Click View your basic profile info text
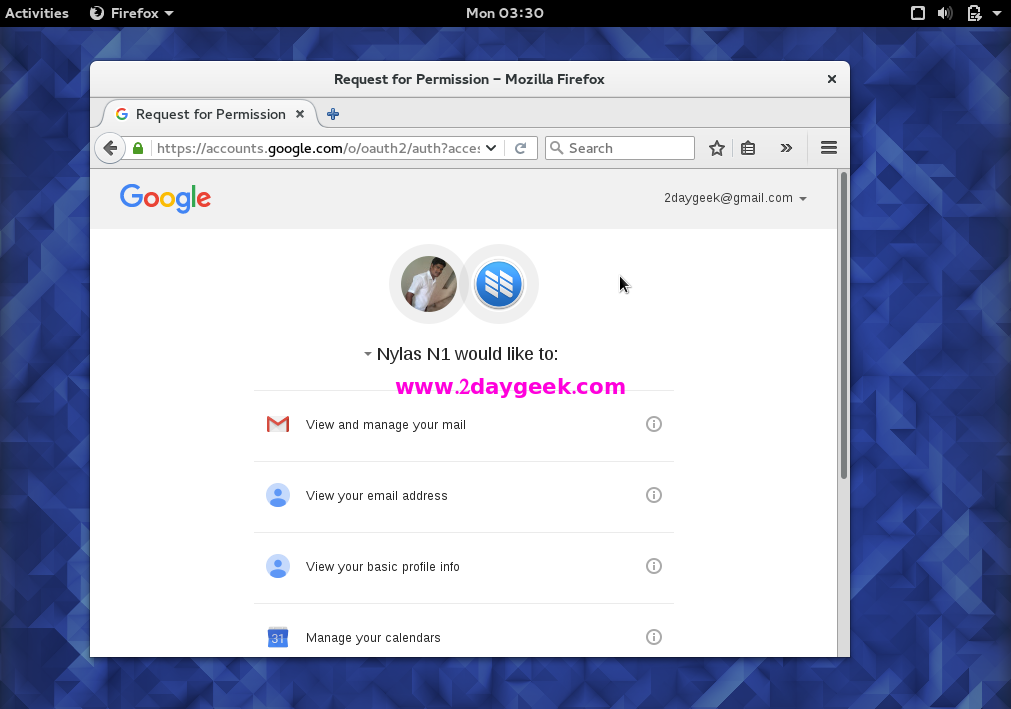Viewport: 1011px width, 709px height. point(382,567)
